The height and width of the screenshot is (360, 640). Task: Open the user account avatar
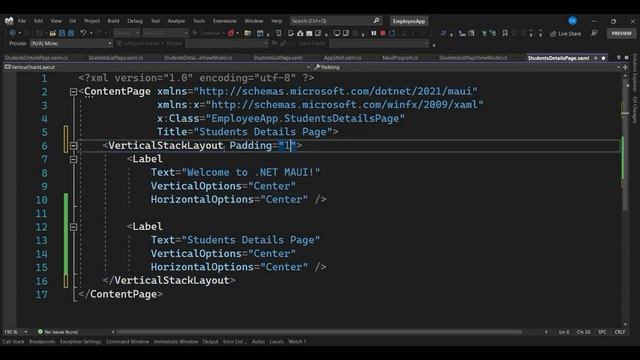(573, 20)
